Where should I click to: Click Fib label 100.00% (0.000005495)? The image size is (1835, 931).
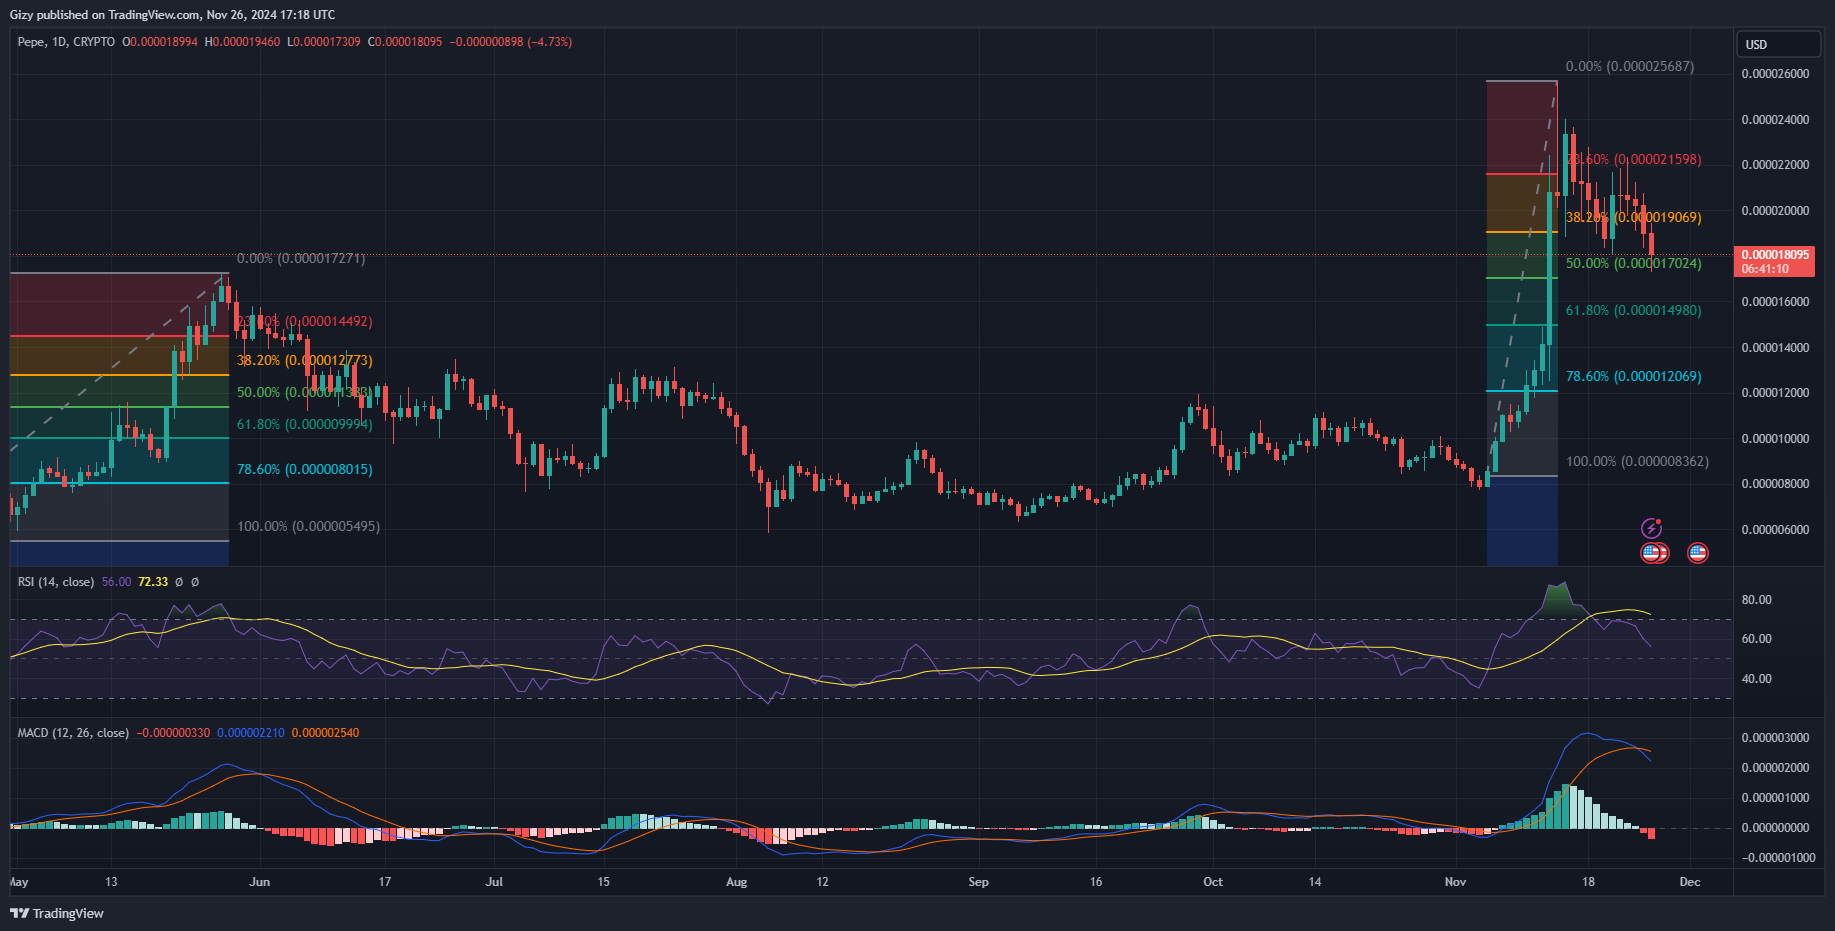[309, 527]
